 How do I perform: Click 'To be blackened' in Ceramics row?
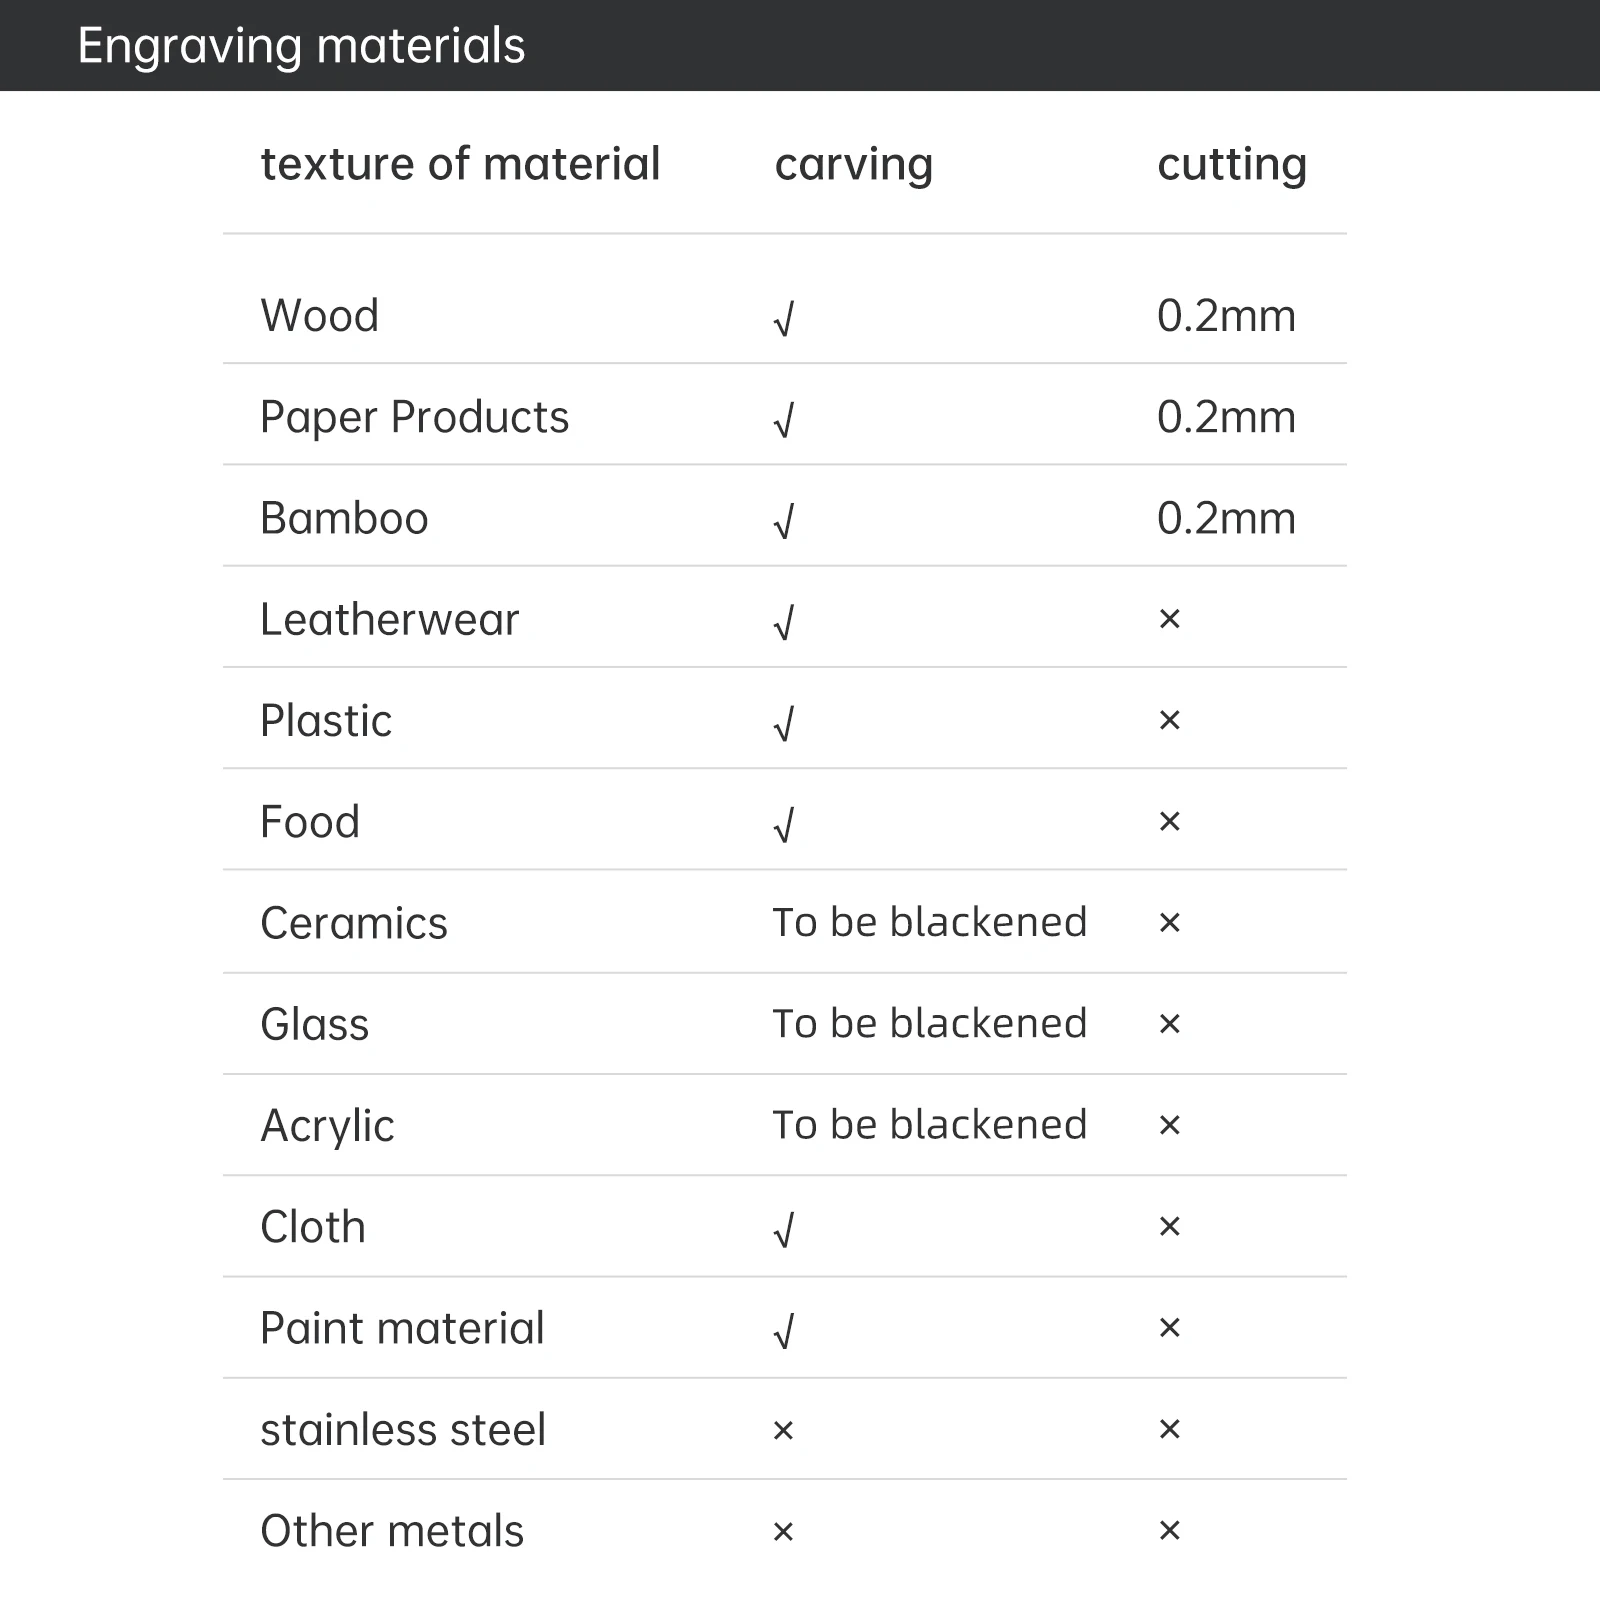point(929,922)
